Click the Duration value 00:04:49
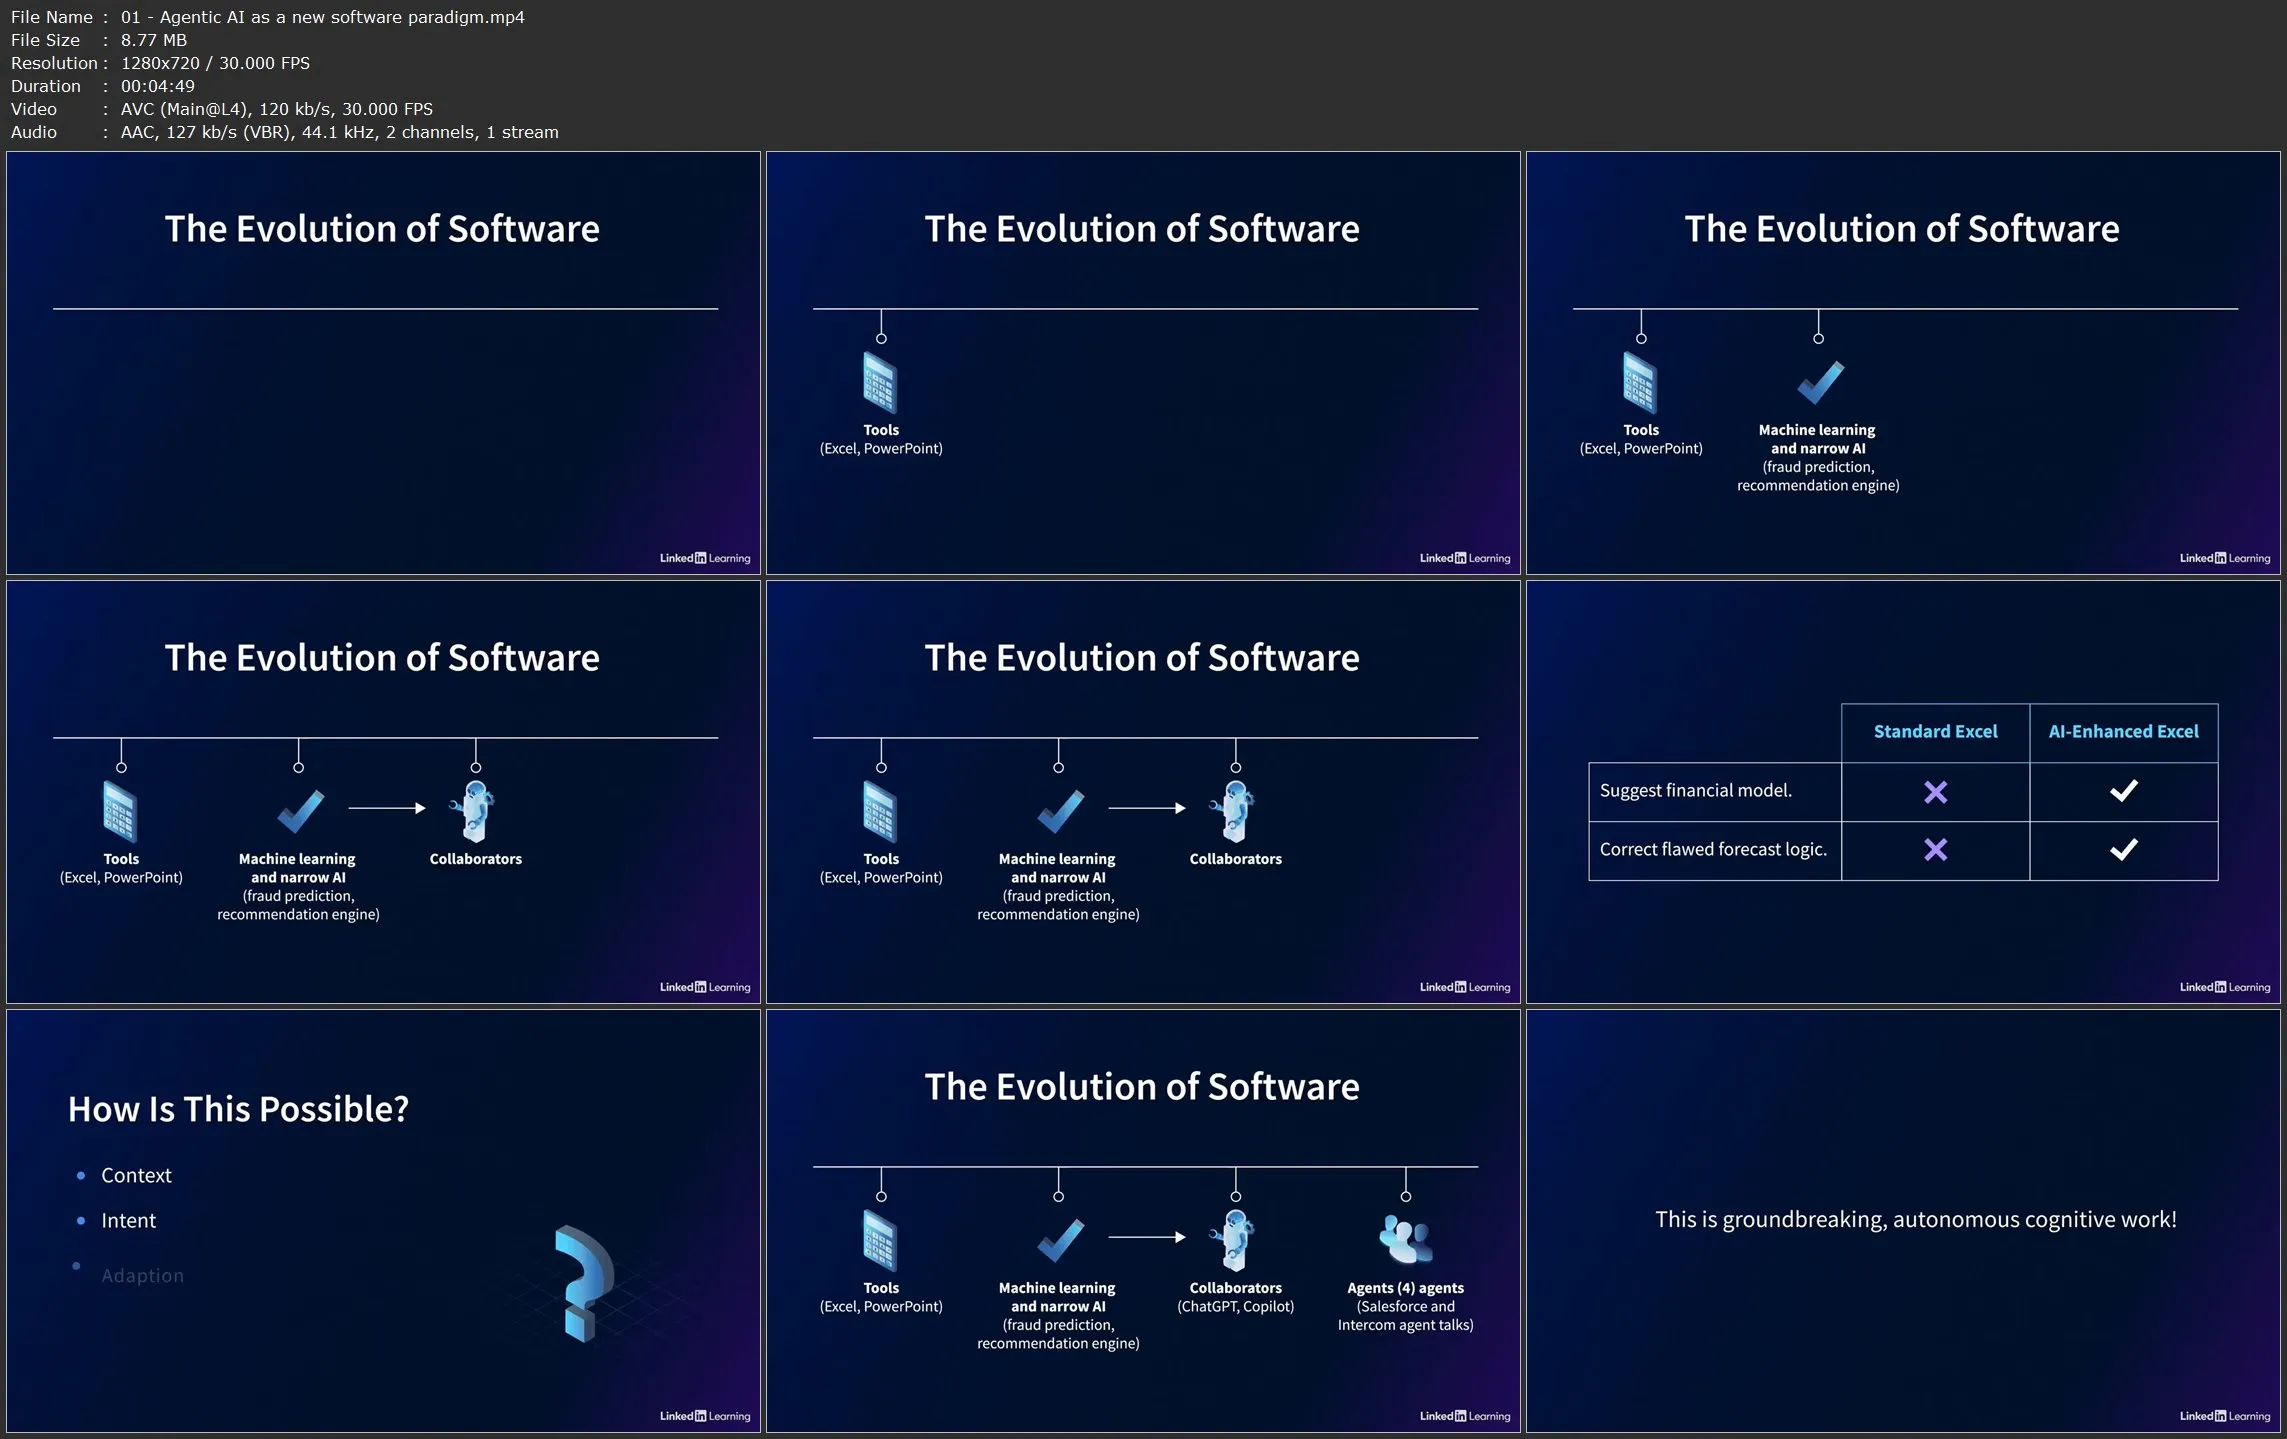Viewport: 2287px width, 1439px height. (157, 86)
